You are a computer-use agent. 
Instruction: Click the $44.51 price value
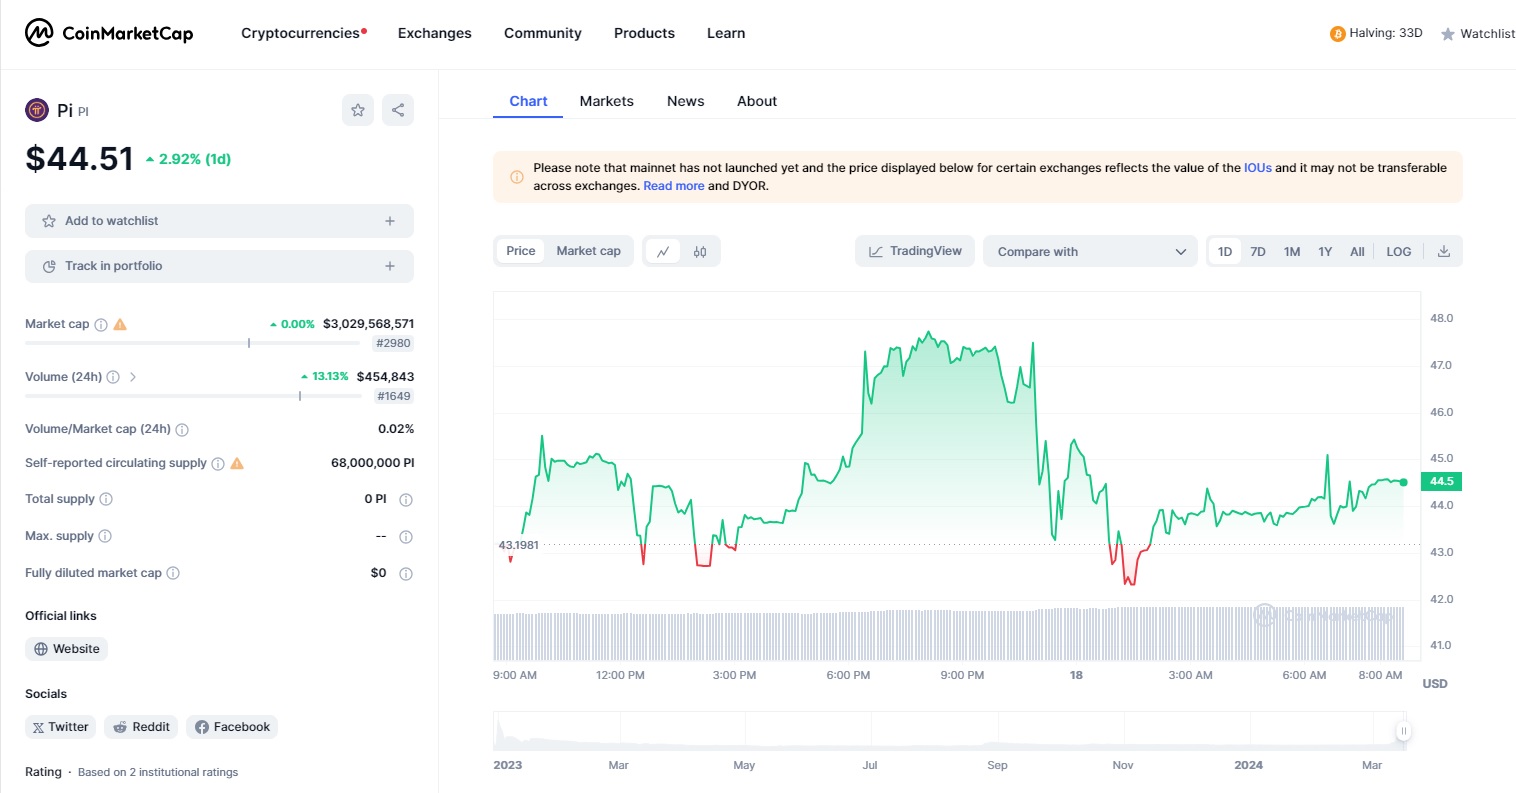[79, 158]
